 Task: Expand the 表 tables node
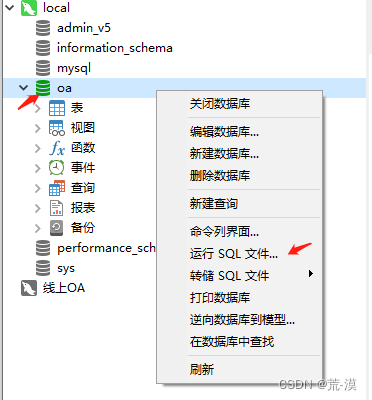[x=38, y=108]
